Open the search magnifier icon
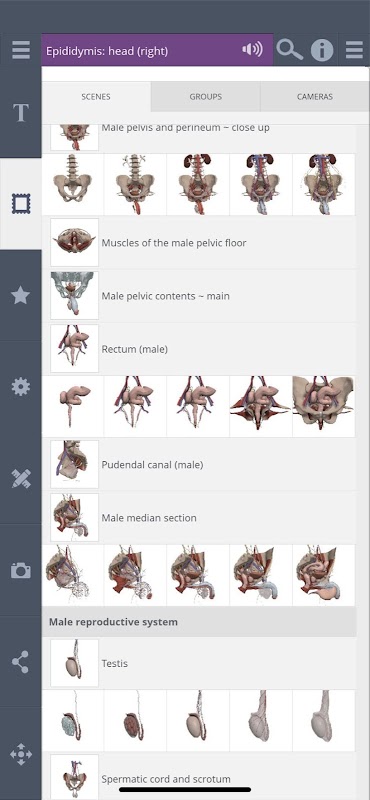The height and width of the screenshot is (800, 370). (x=289, y=50)
